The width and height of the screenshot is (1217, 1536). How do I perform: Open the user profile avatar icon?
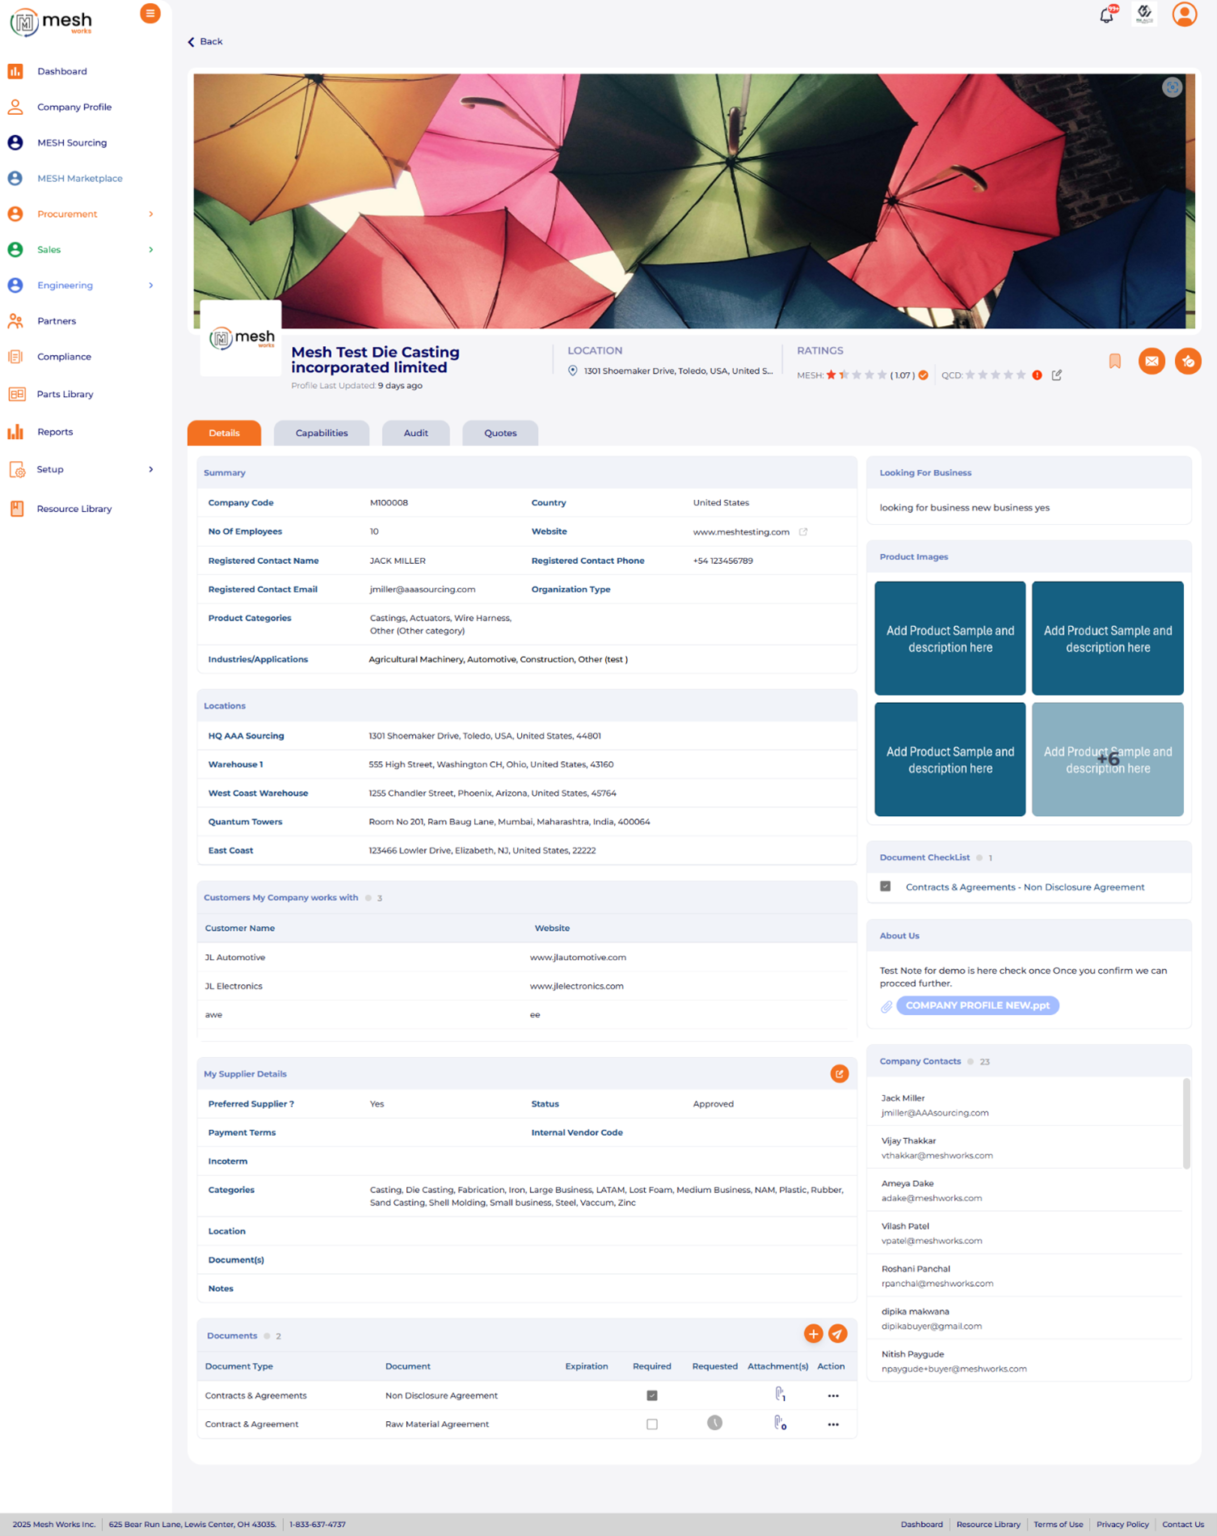click(x=1184, y=14)
